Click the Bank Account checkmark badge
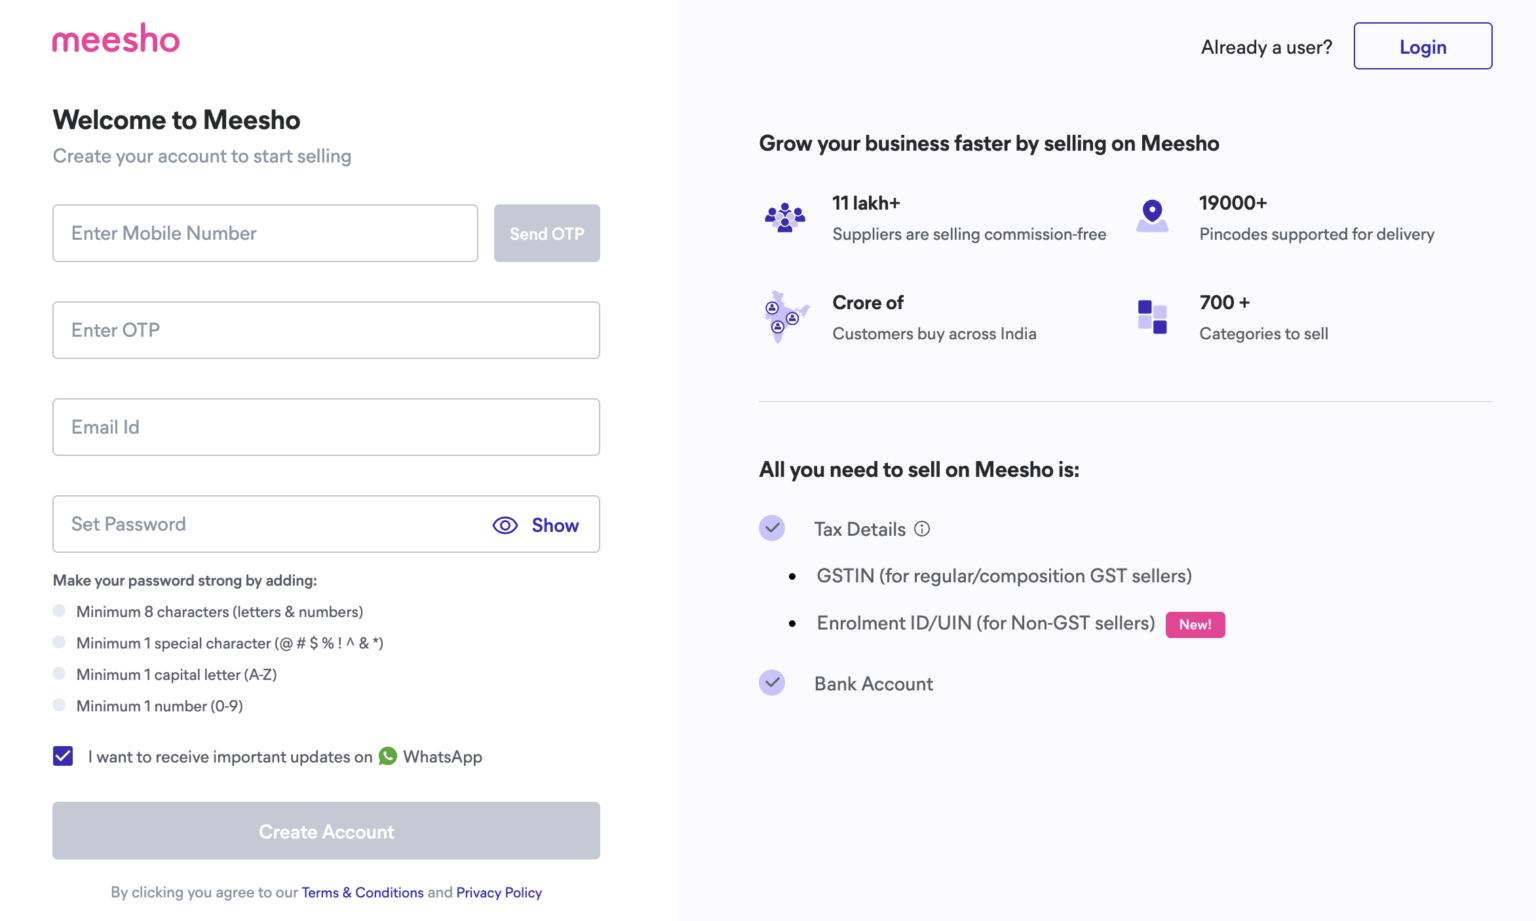Image resolution: width=1536 pixels, height=921 pixels. (x=772, y=682)
